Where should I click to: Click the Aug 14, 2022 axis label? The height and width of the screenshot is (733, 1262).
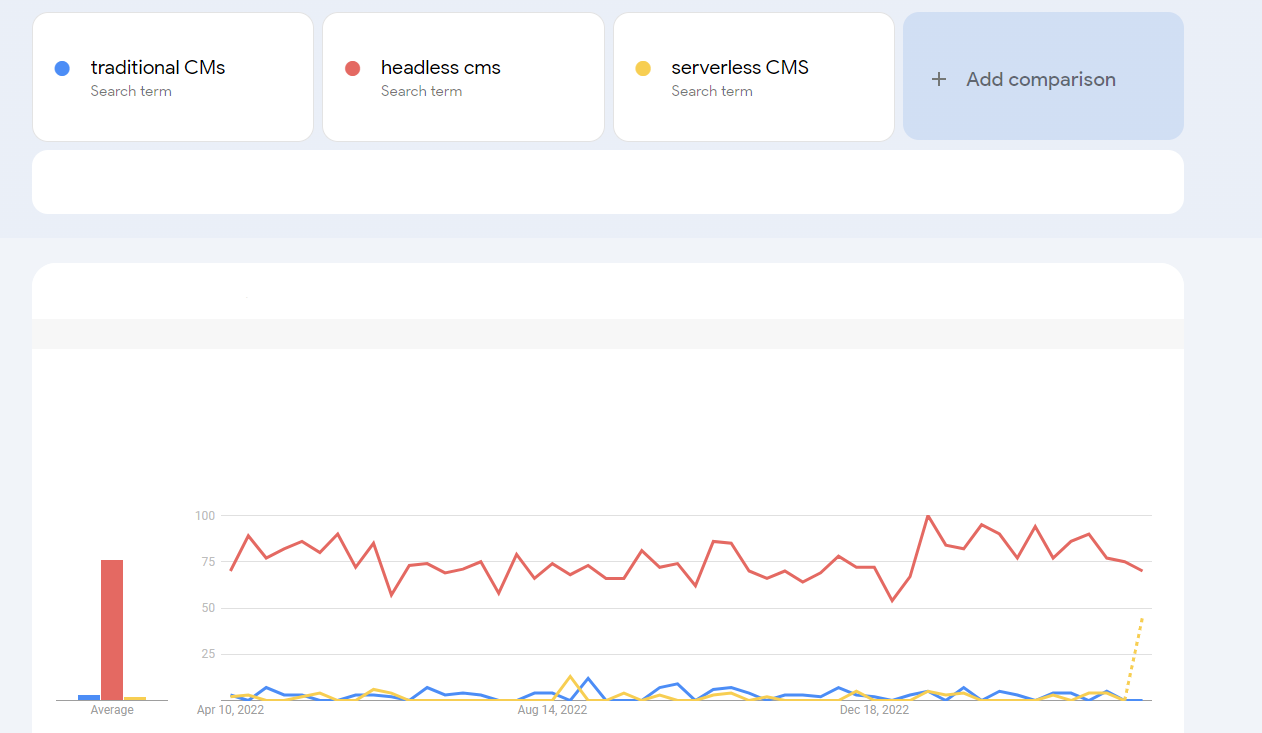pos(552,710)
